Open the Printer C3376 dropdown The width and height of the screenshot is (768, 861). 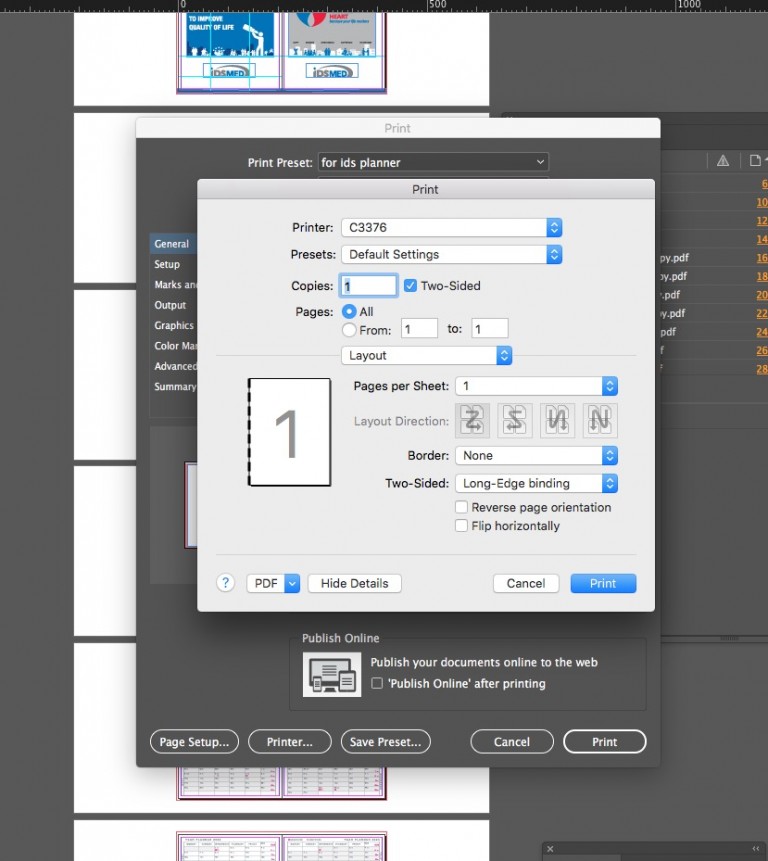click(451, 228)
